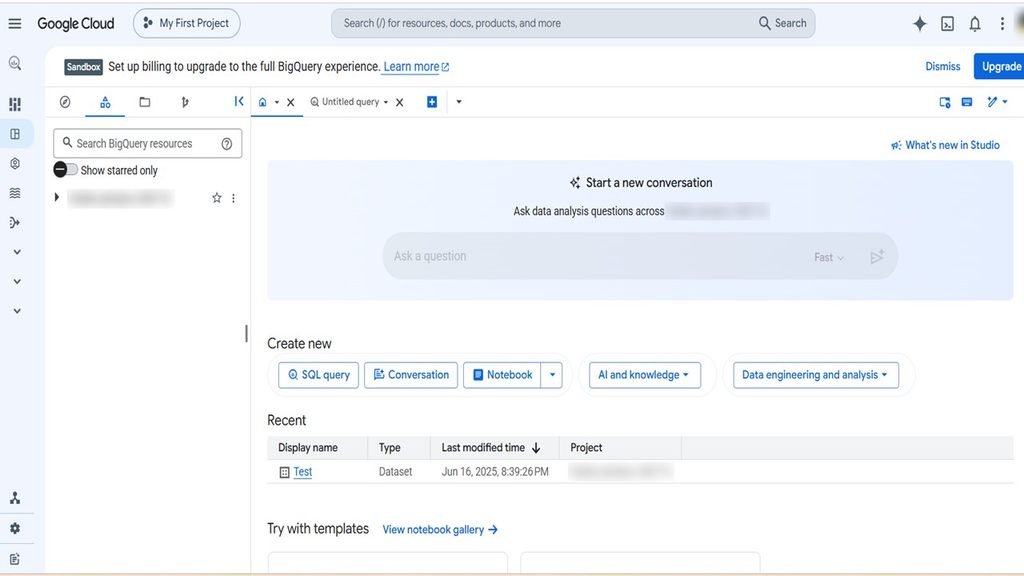The image size is (1024, 576).
Task: Dismiss the sandbox billing banner
Action: (942, 67)
